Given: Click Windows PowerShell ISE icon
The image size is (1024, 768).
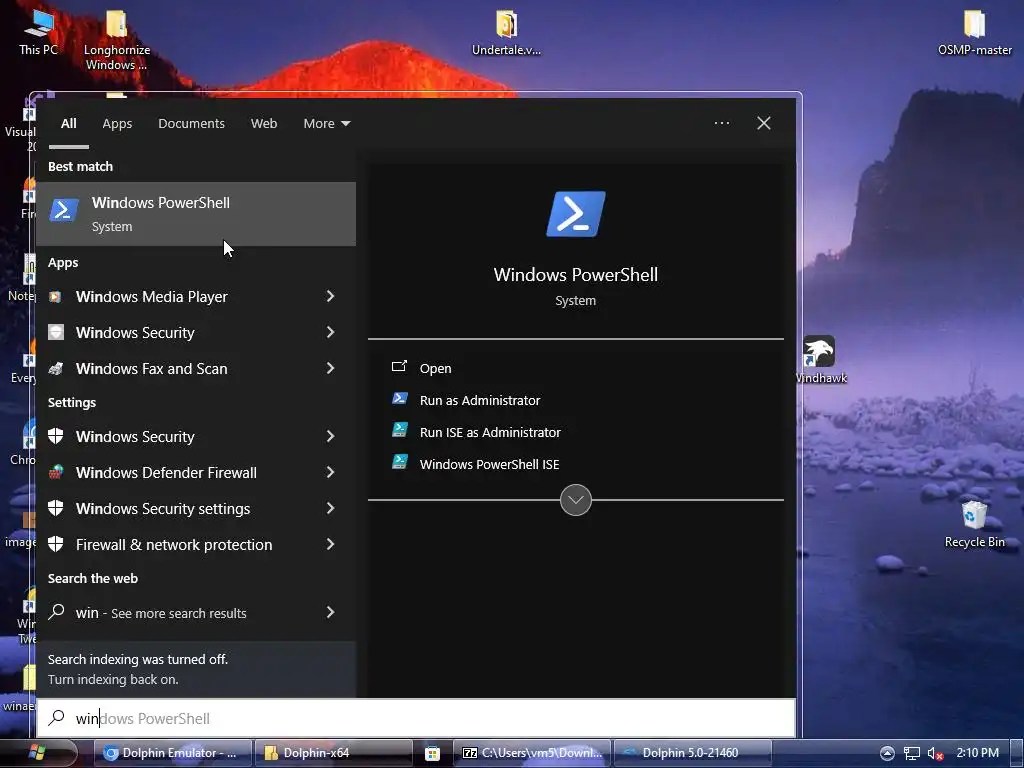Looking at the screenshot, I should pos(400,462).
